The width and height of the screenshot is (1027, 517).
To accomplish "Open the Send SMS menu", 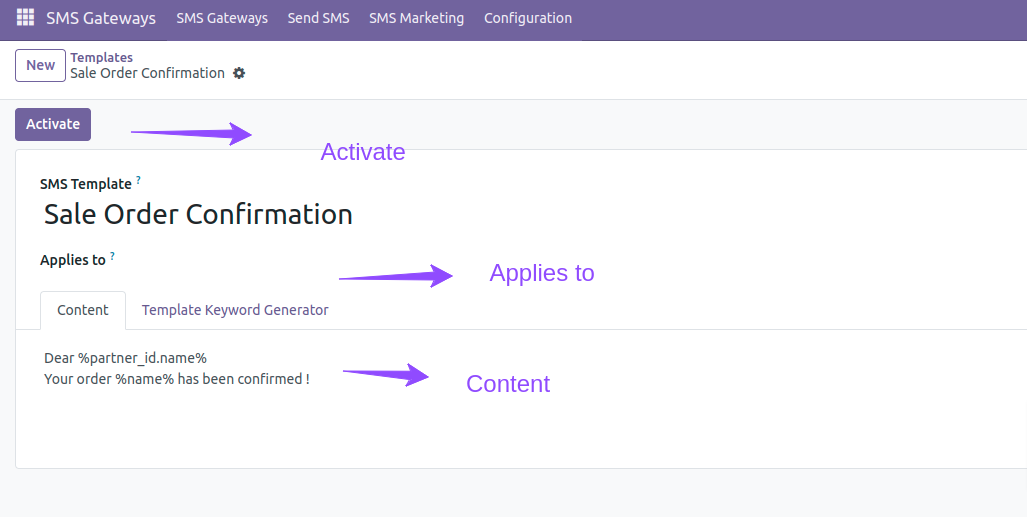I will point(318,18).
